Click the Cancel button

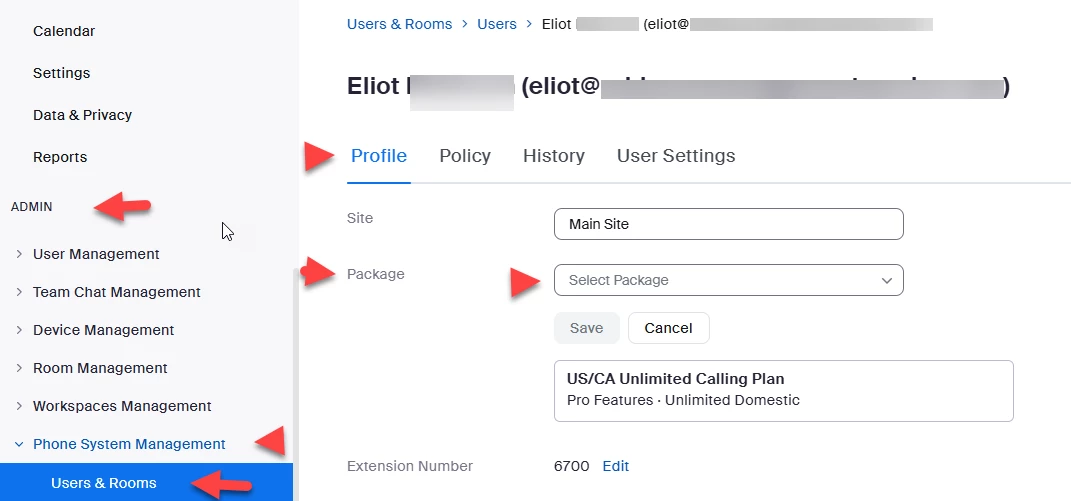pos(668,328)
